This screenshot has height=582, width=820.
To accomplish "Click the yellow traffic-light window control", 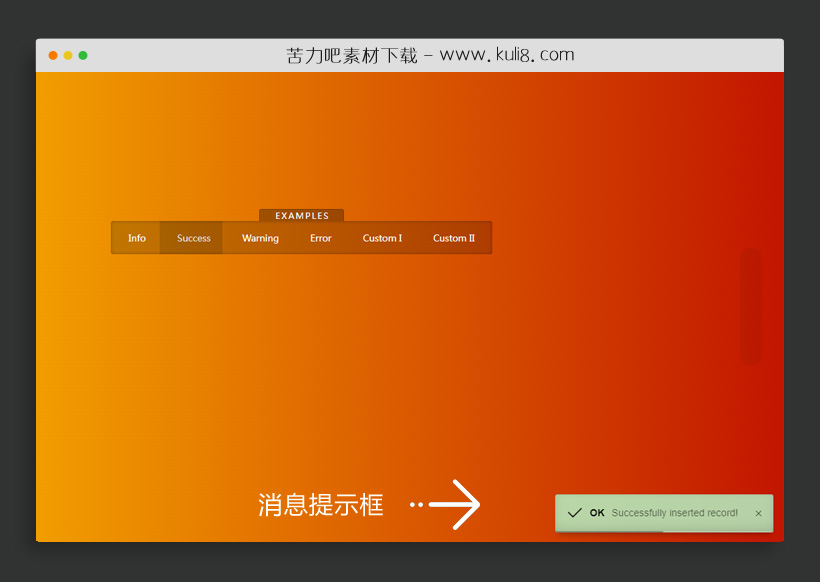I will point(67,57).
